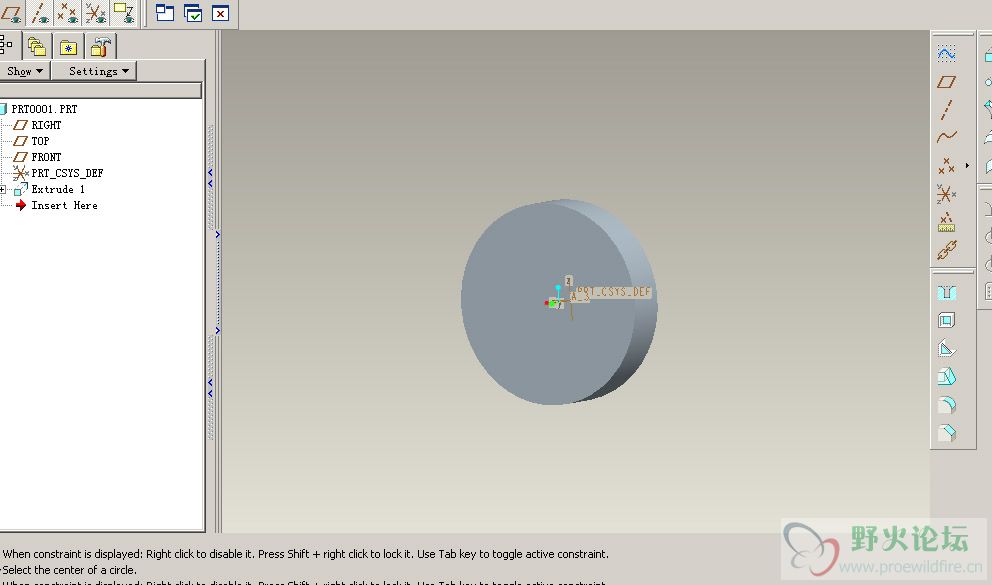Click the Close window toolbar icon with red X
Image resolution: width=992 pixels, height=585 pixels.
point(220,13)
